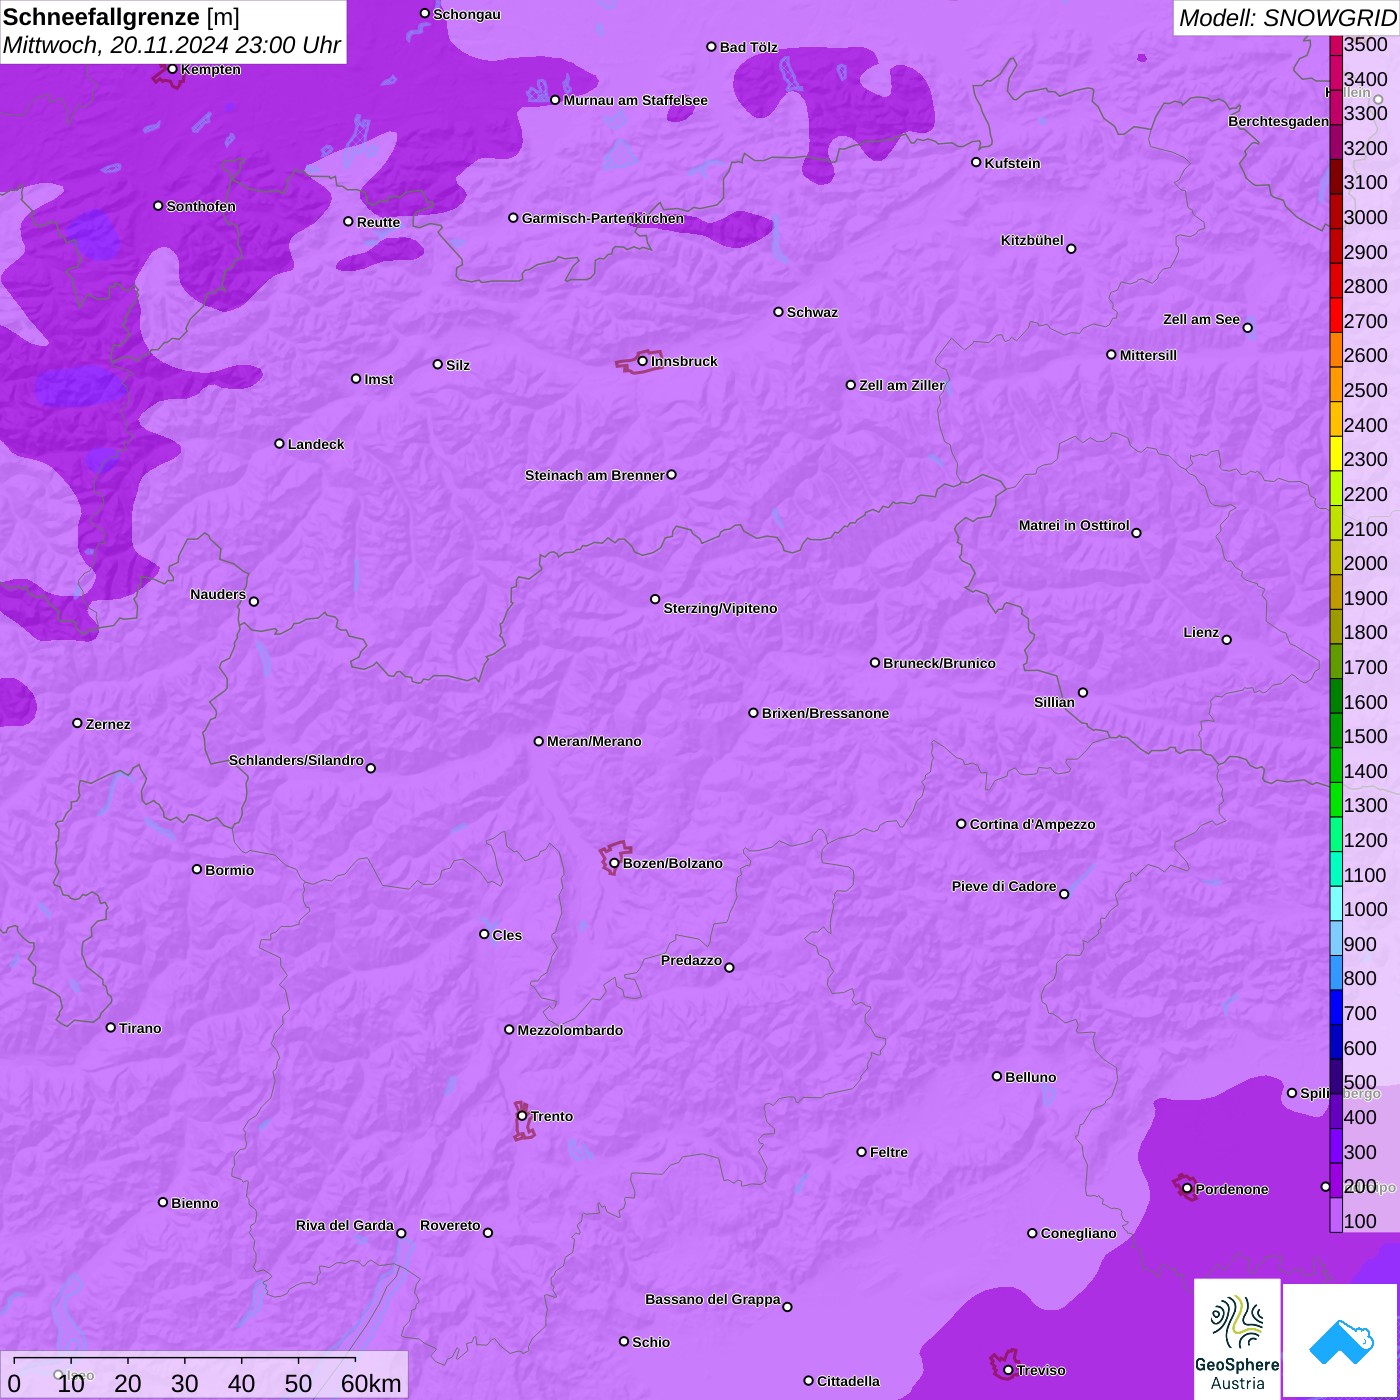1400x1400 pixels.
Task: Click the 'Feltre' label
Action: point(889,1152)
